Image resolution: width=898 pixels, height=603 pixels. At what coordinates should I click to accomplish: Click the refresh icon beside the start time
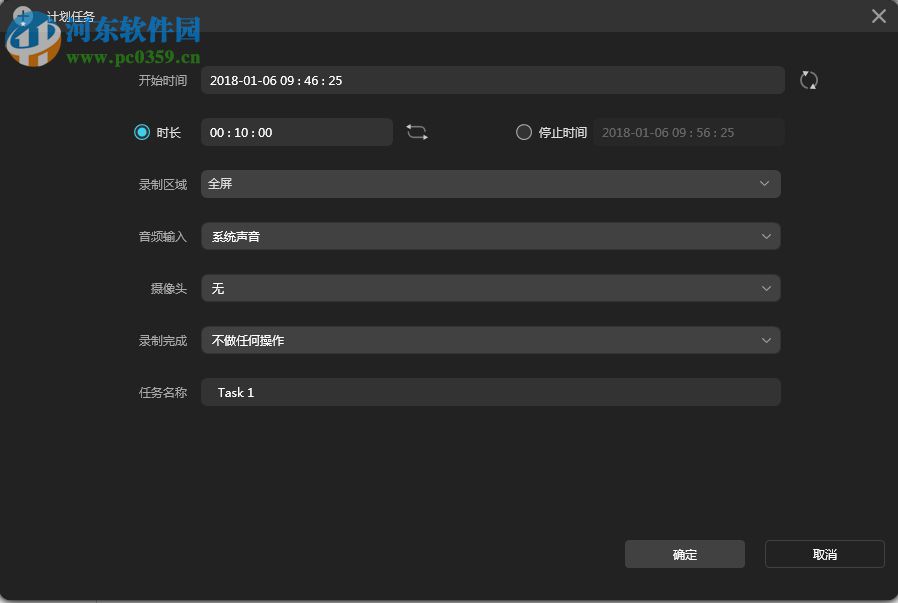[x=808, y=80]
